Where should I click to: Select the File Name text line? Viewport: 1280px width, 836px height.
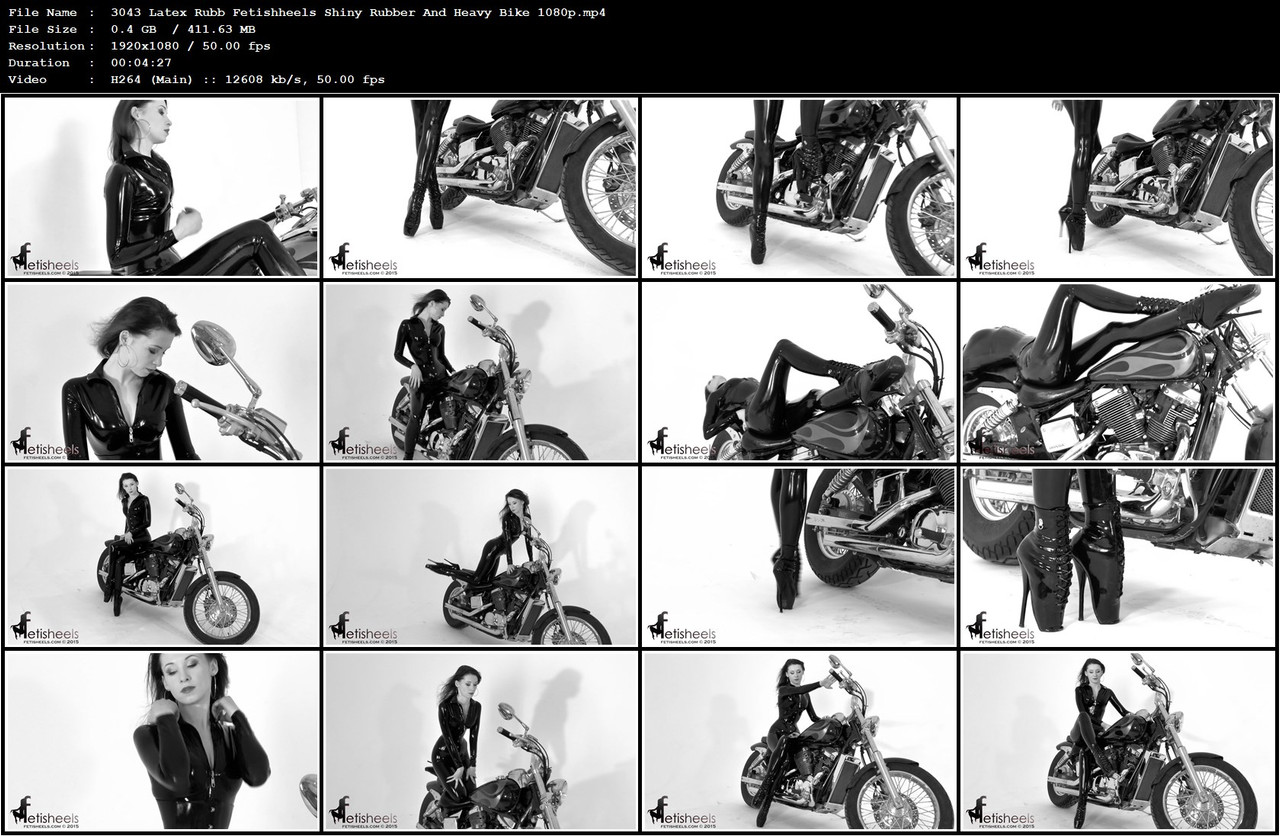pyautogui.click(x=306, y=12)
